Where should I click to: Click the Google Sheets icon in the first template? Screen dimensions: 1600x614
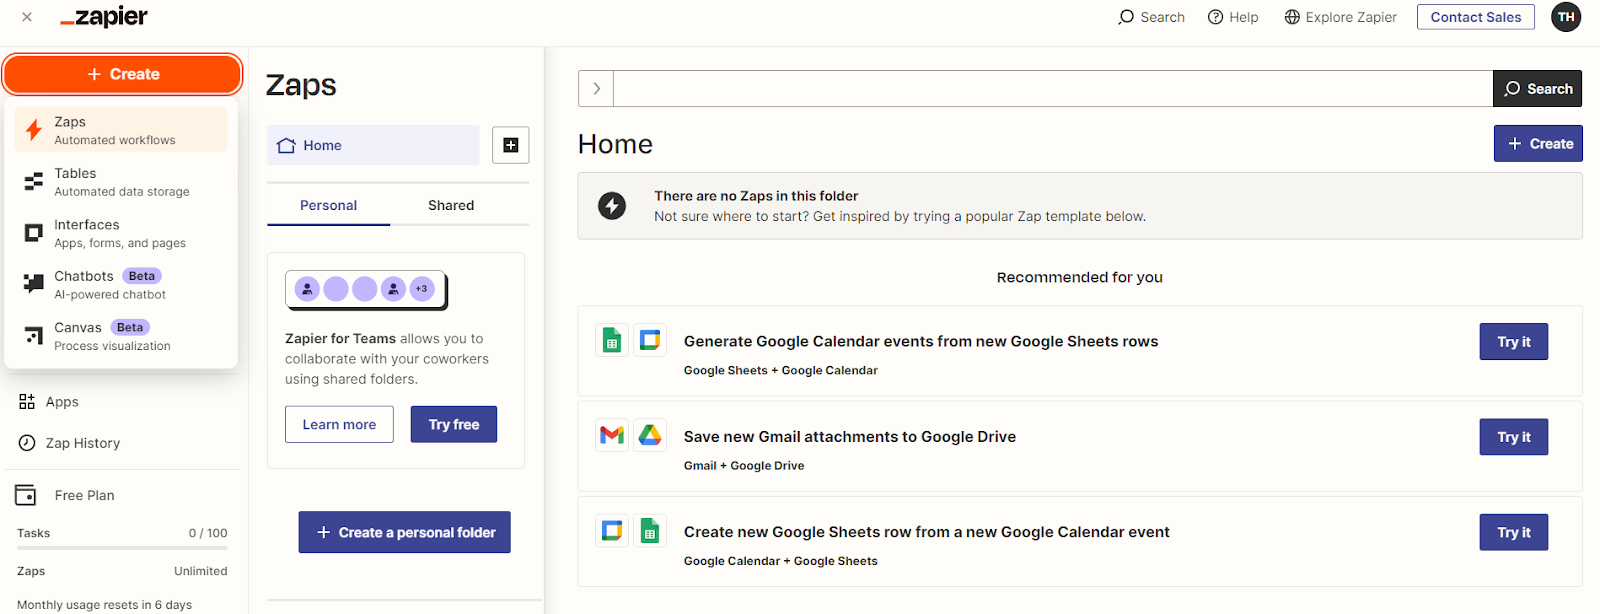pos(612,341)
